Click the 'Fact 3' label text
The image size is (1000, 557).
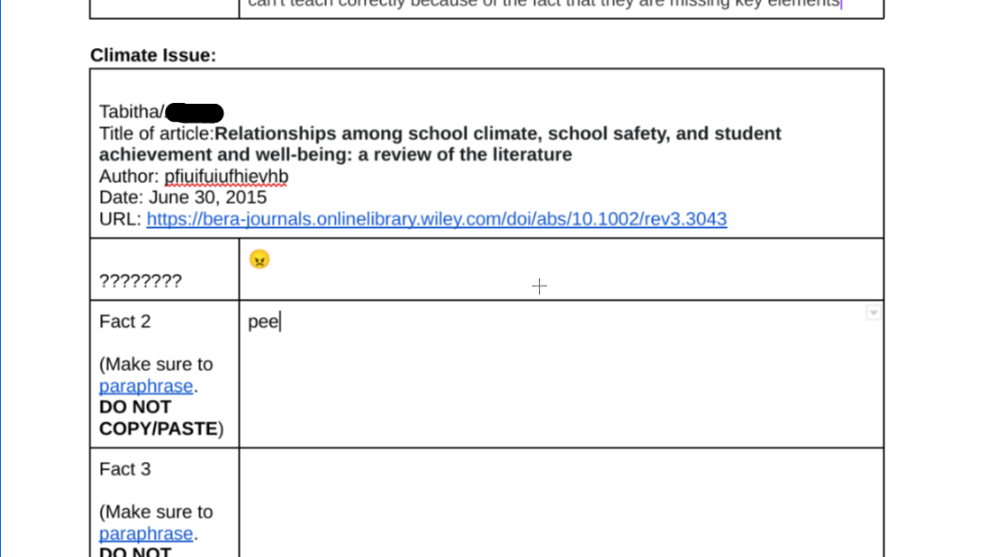pos(125,469)
